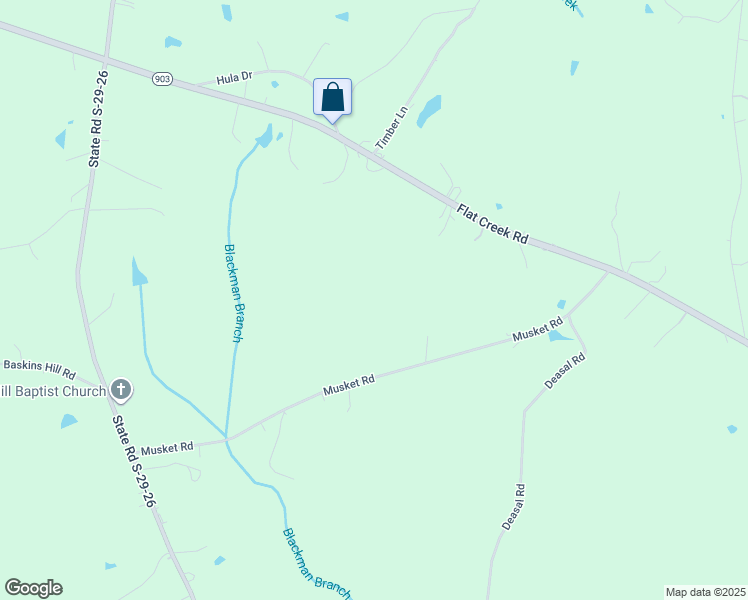Click the Hula Dr street label
The width and height of the screenshot is (748, 600).
234,78
